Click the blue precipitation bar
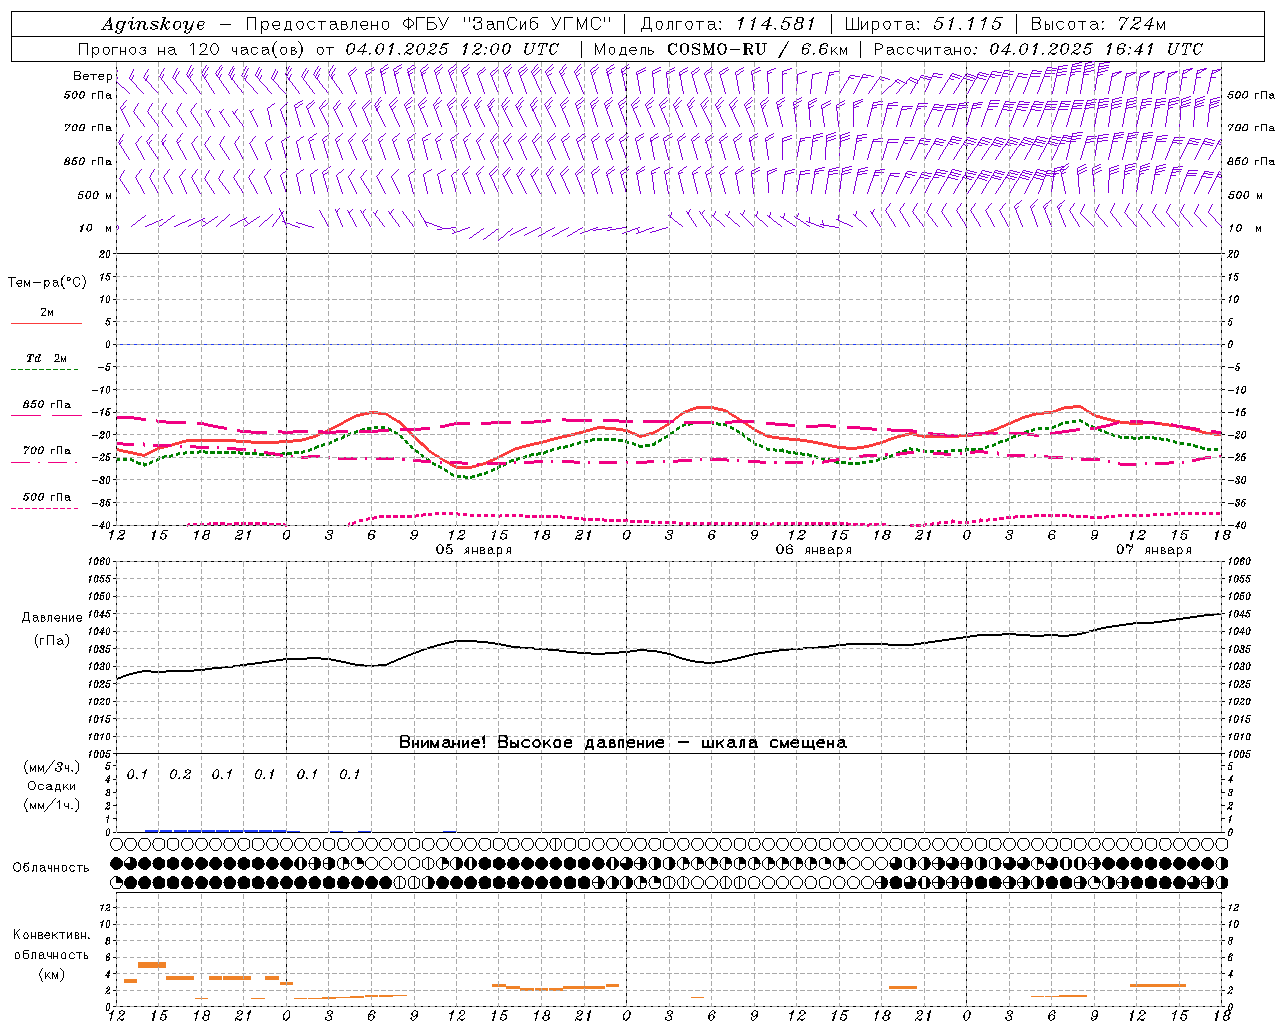This screenshot has width=1280, height=1024. pyautogui.click(x=215, y=830)
